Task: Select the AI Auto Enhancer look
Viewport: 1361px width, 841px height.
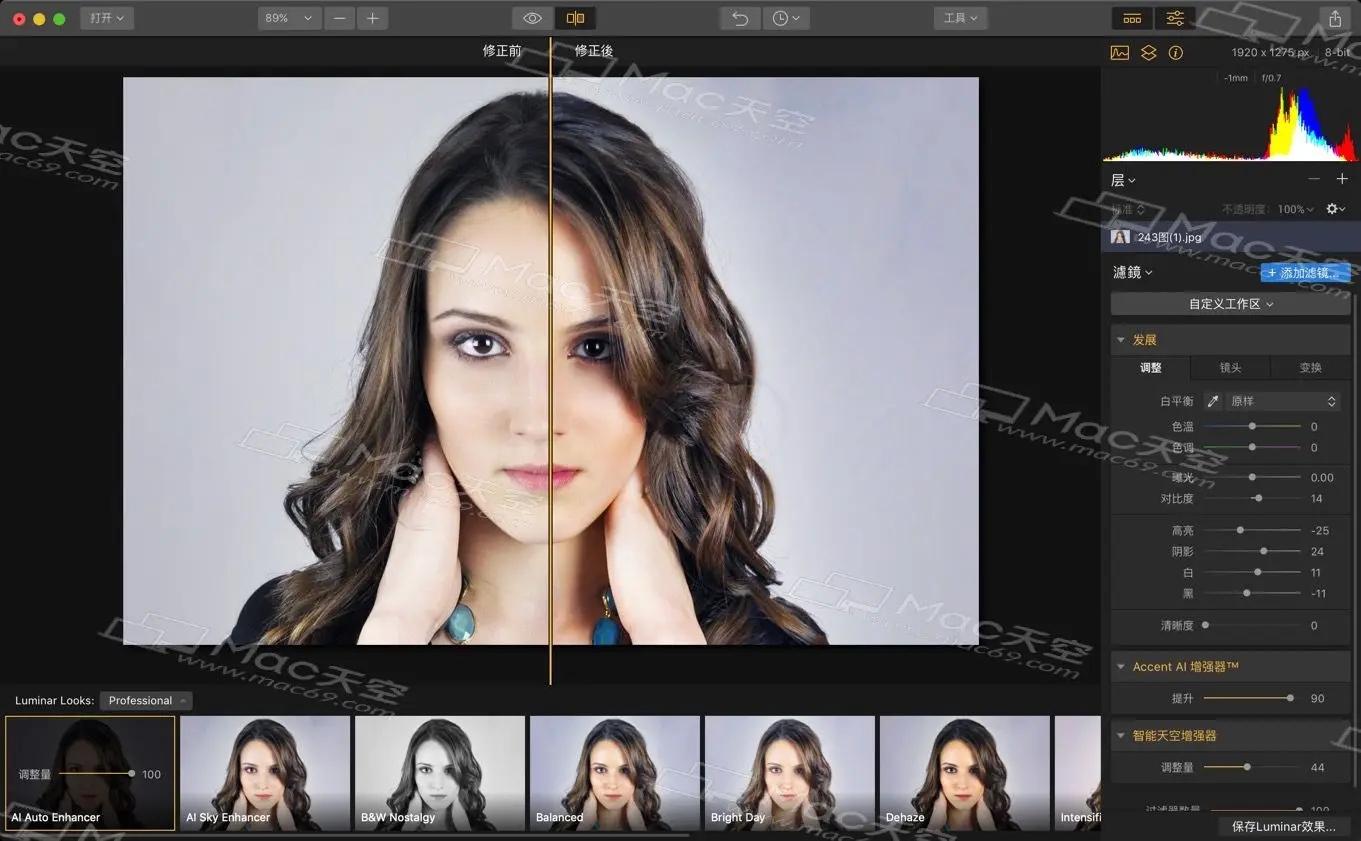Action: point(90,773)
